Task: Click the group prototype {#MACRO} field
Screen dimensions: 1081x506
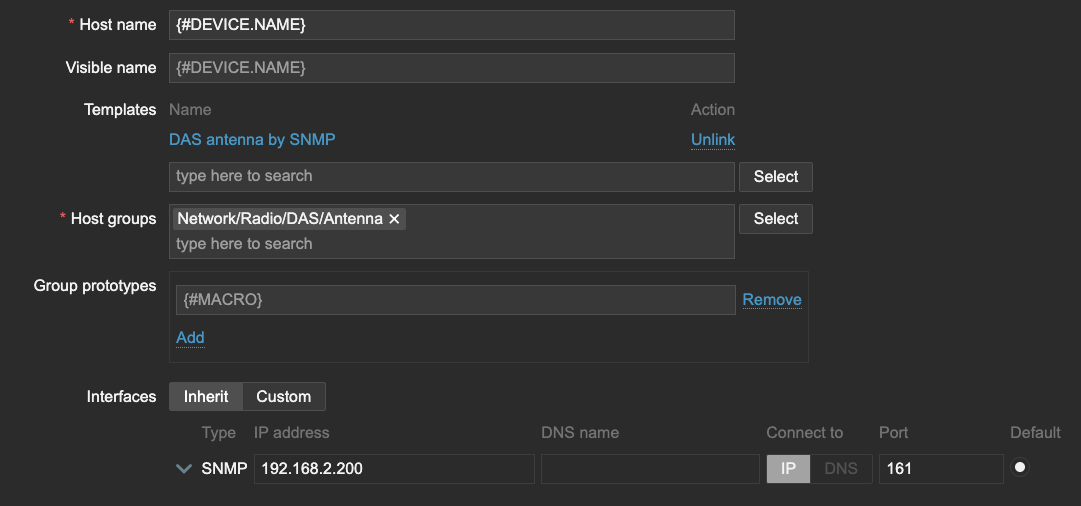Action: 455,300
